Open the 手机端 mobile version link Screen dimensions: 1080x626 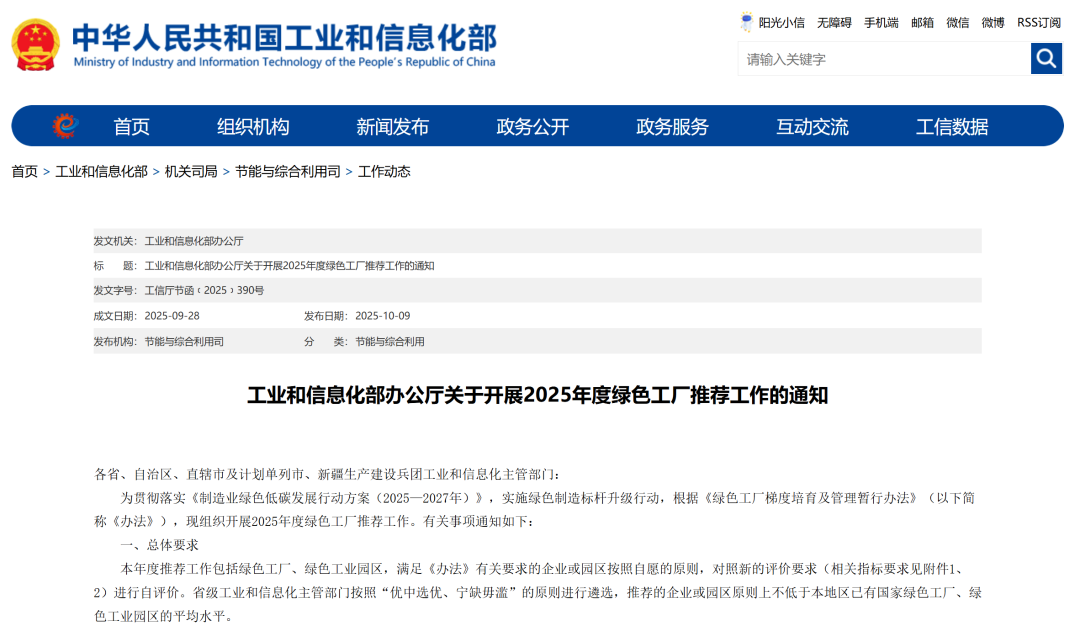(881, 21)
